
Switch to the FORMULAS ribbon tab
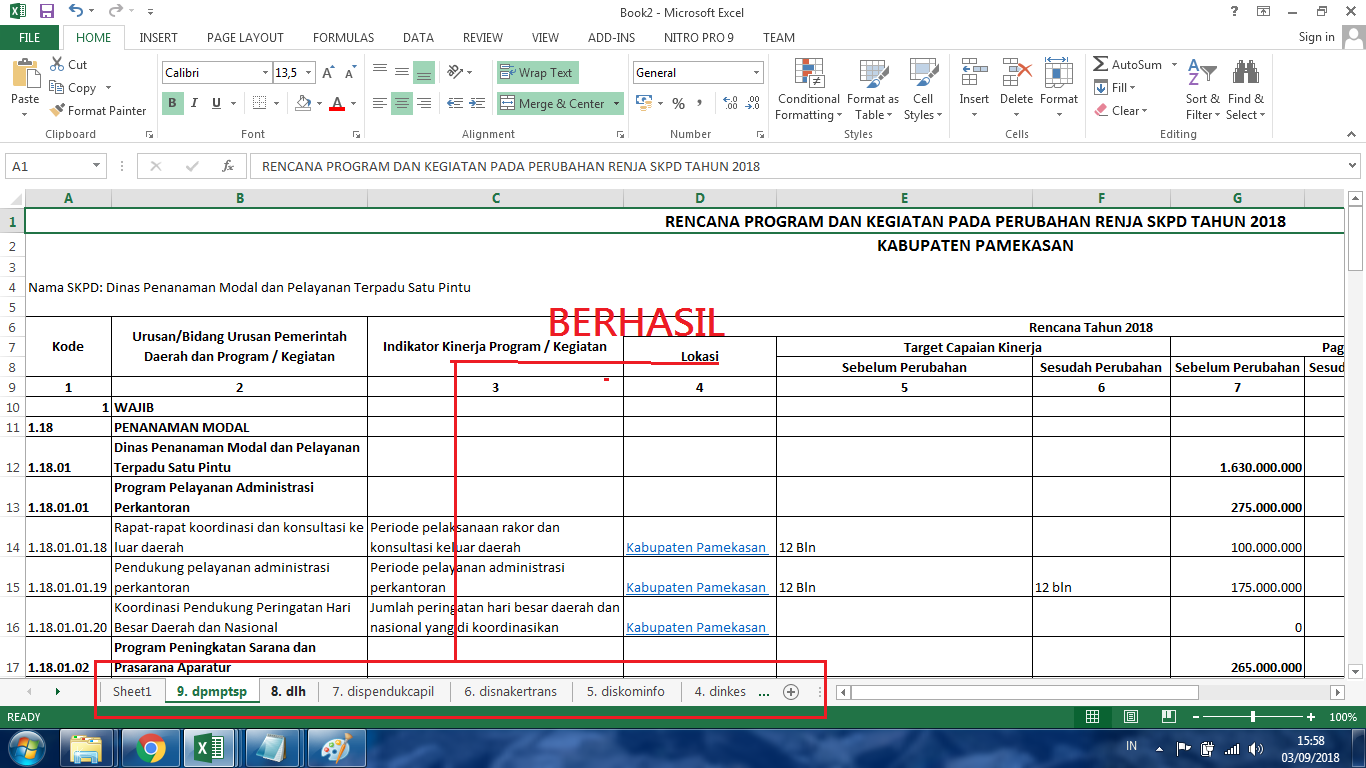pos(343,38)
